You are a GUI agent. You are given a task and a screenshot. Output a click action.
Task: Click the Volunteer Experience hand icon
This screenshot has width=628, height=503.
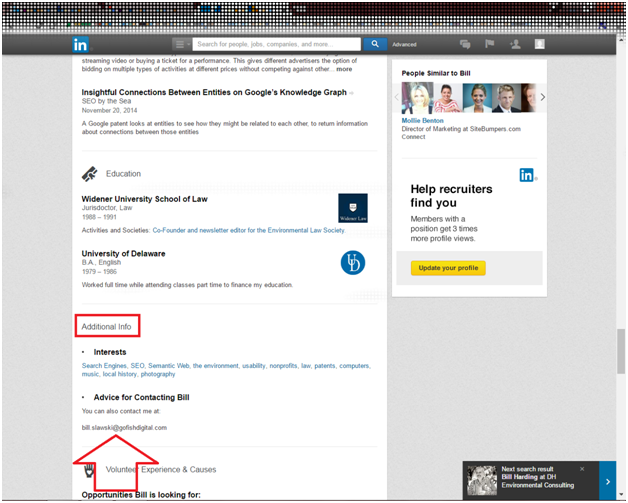(89, 470)
